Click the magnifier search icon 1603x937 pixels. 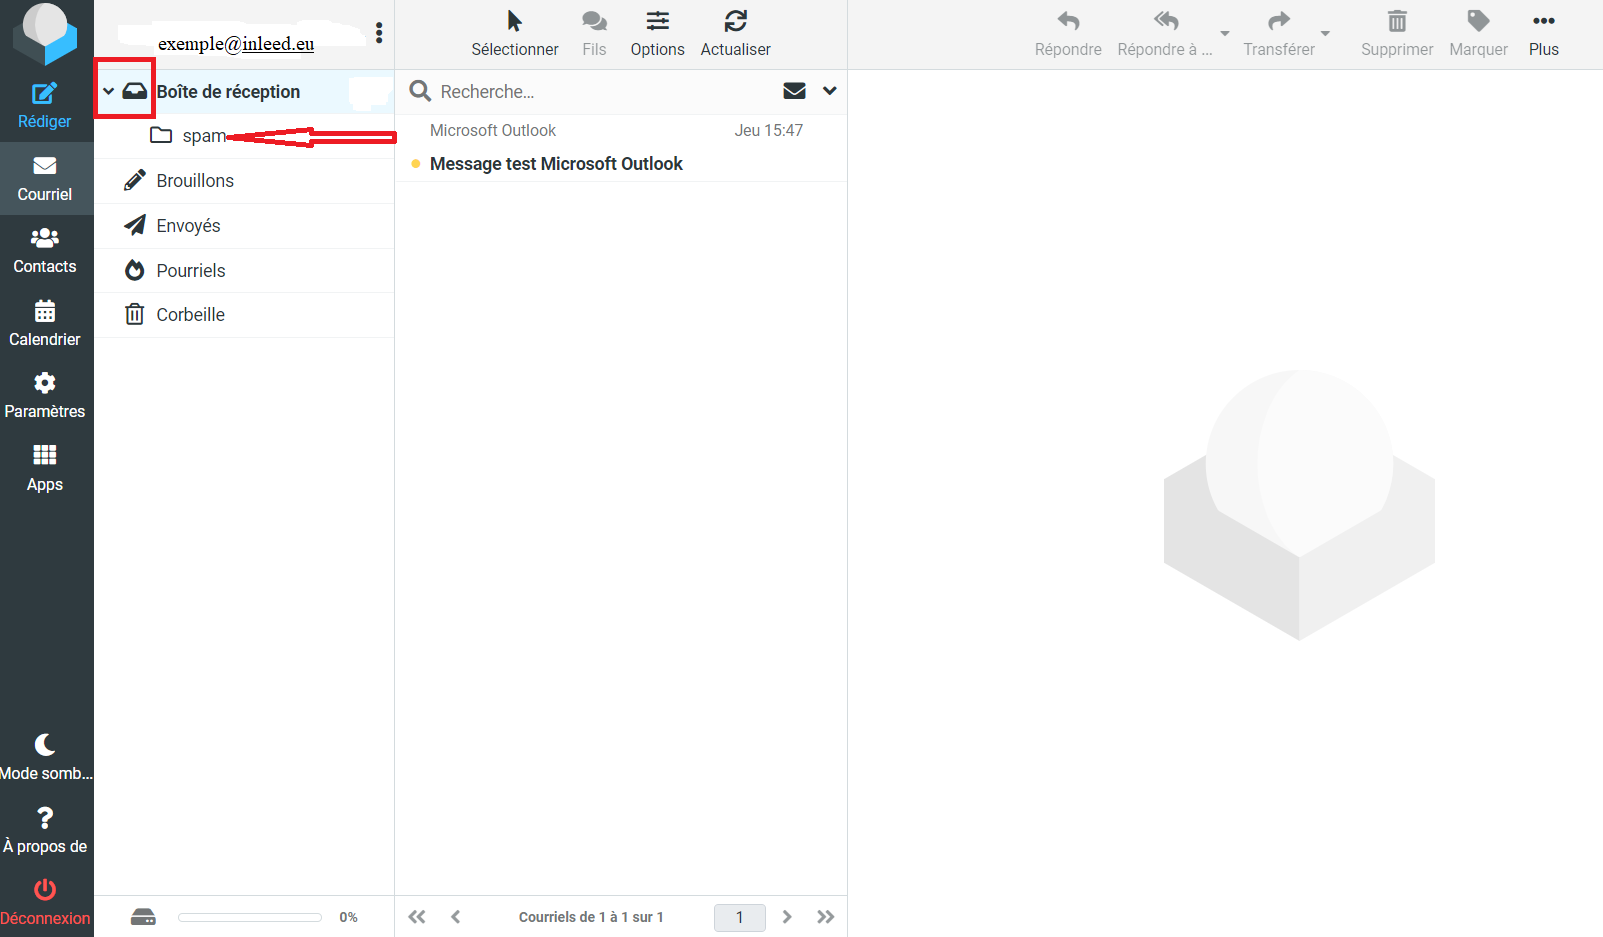(420, 91)
